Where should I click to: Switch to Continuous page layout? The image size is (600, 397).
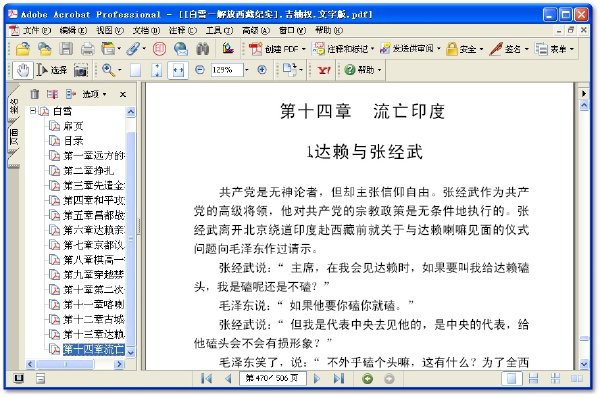[533, 379]
